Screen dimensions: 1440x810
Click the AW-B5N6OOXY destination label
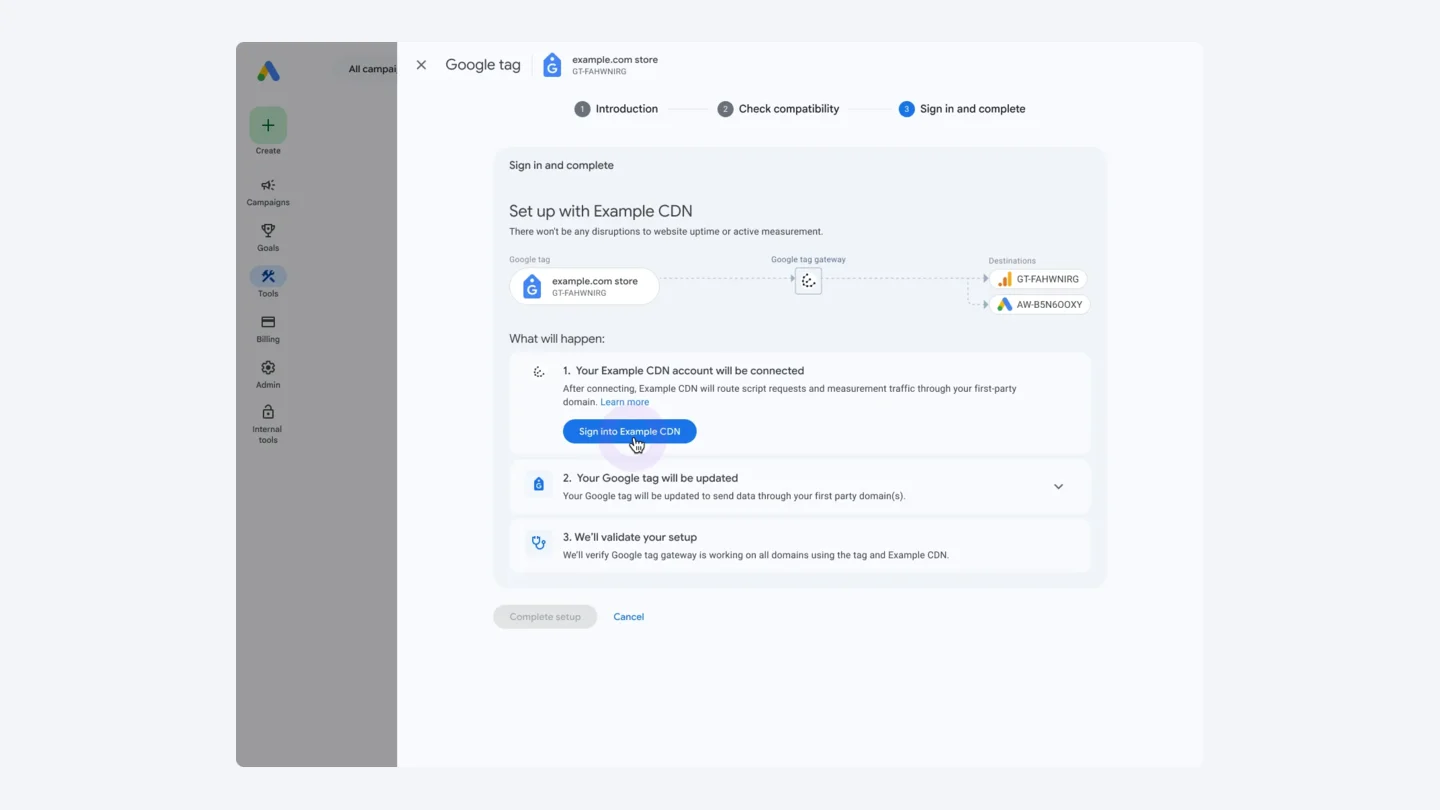pyautogui.click(x=1049, y=305)
